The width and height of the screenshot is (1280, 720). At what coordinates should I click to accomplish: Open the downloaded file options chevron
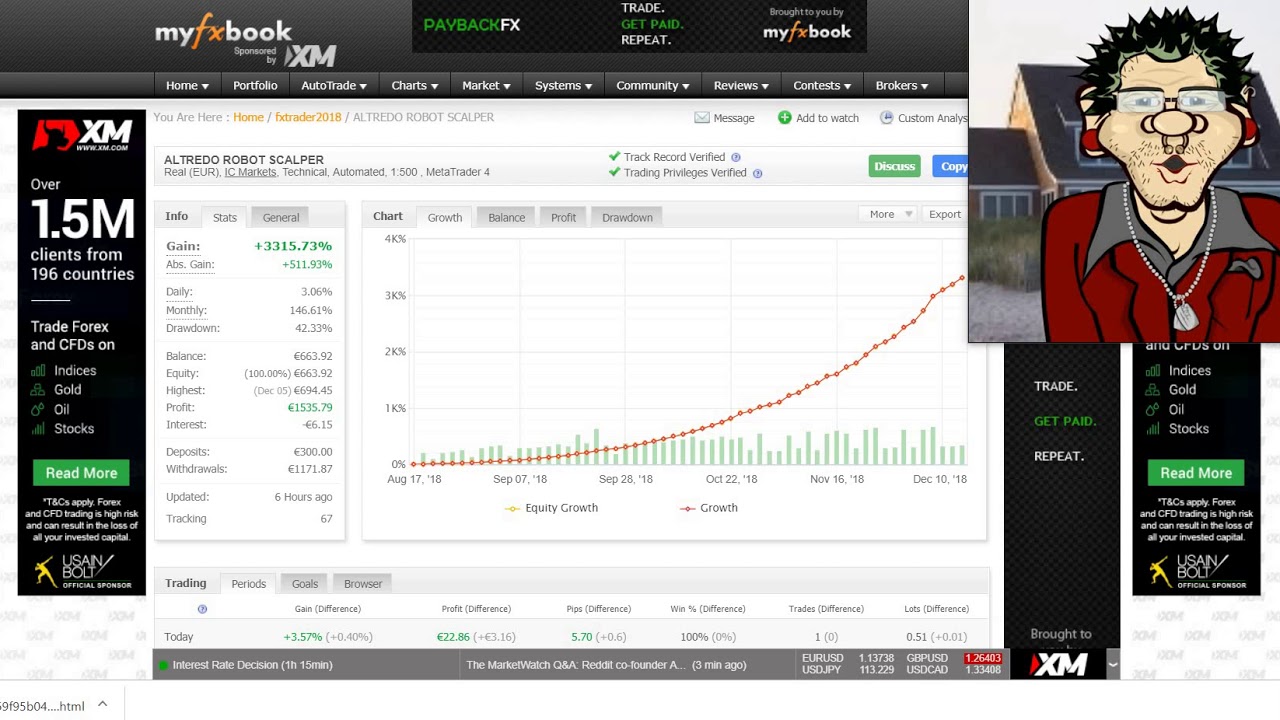(102, 705)
